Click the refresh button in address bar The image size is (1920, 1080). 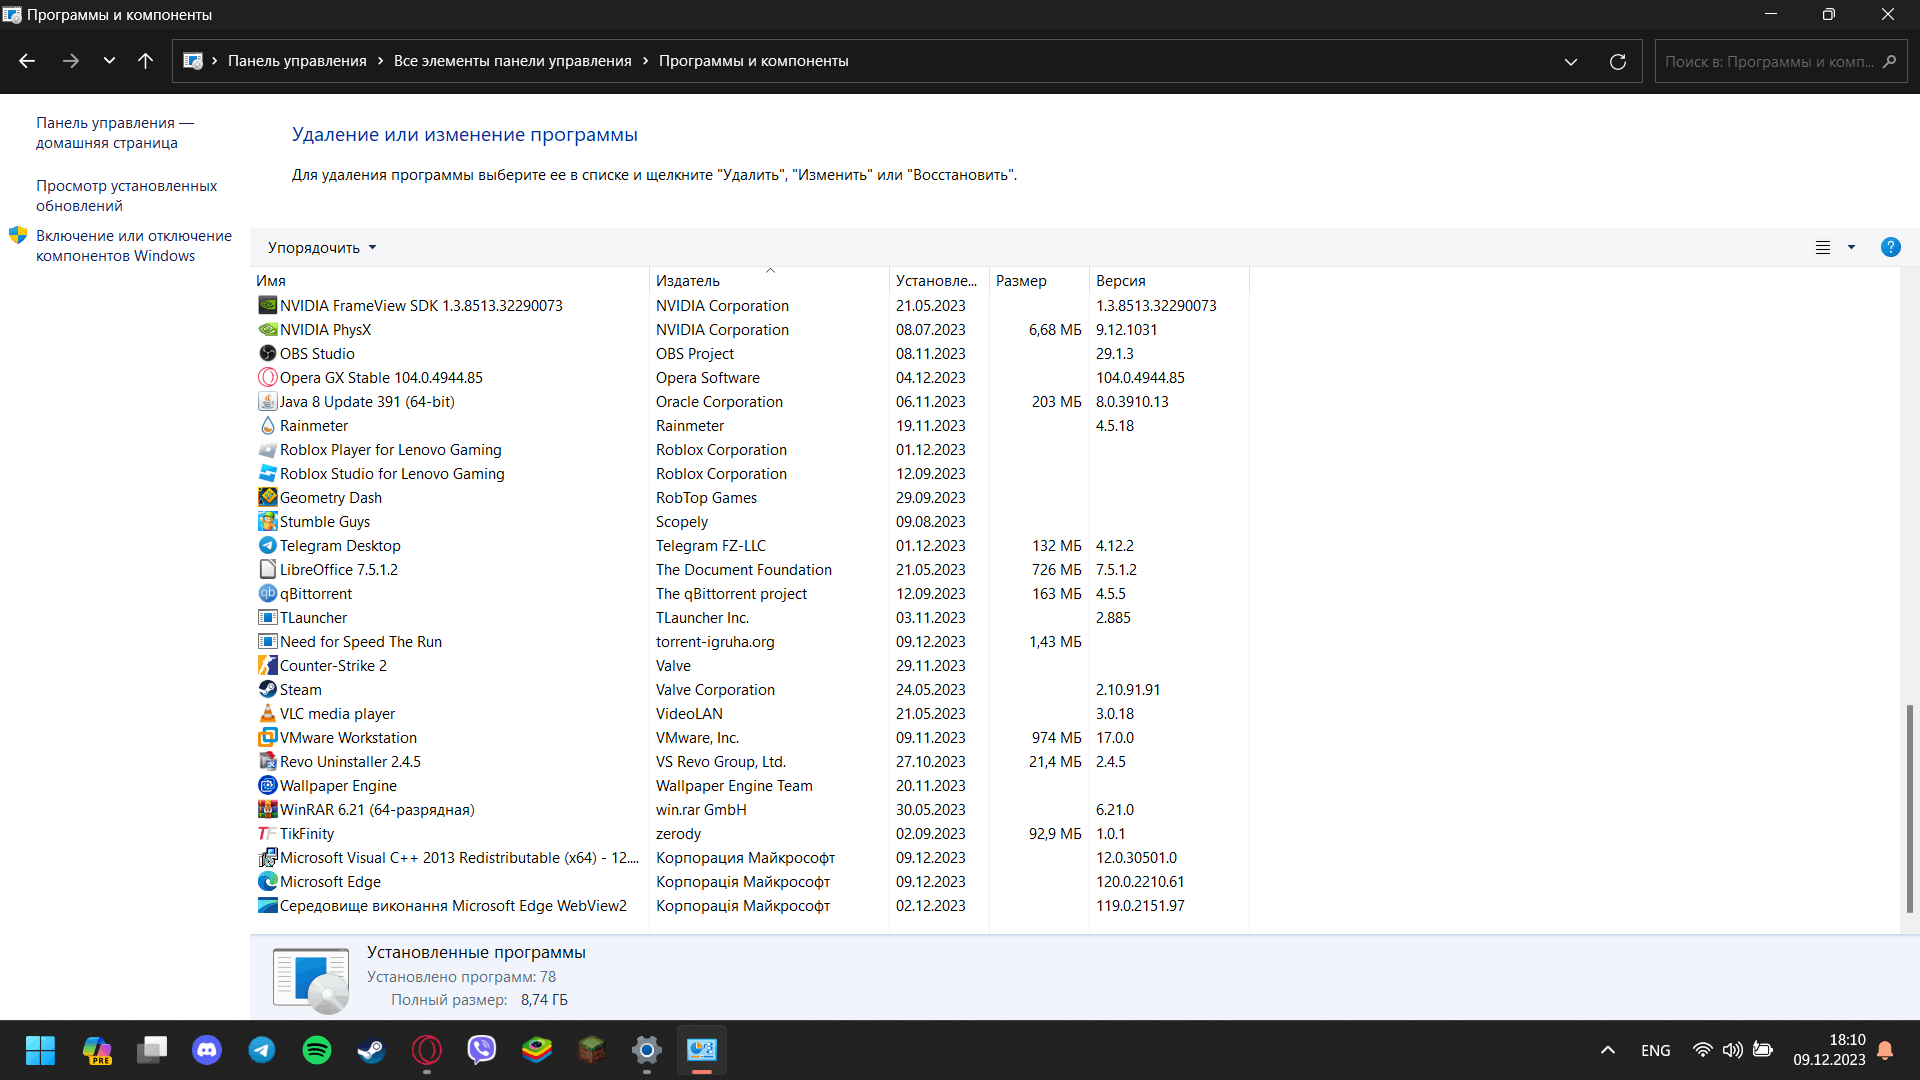coord(1617,62)
